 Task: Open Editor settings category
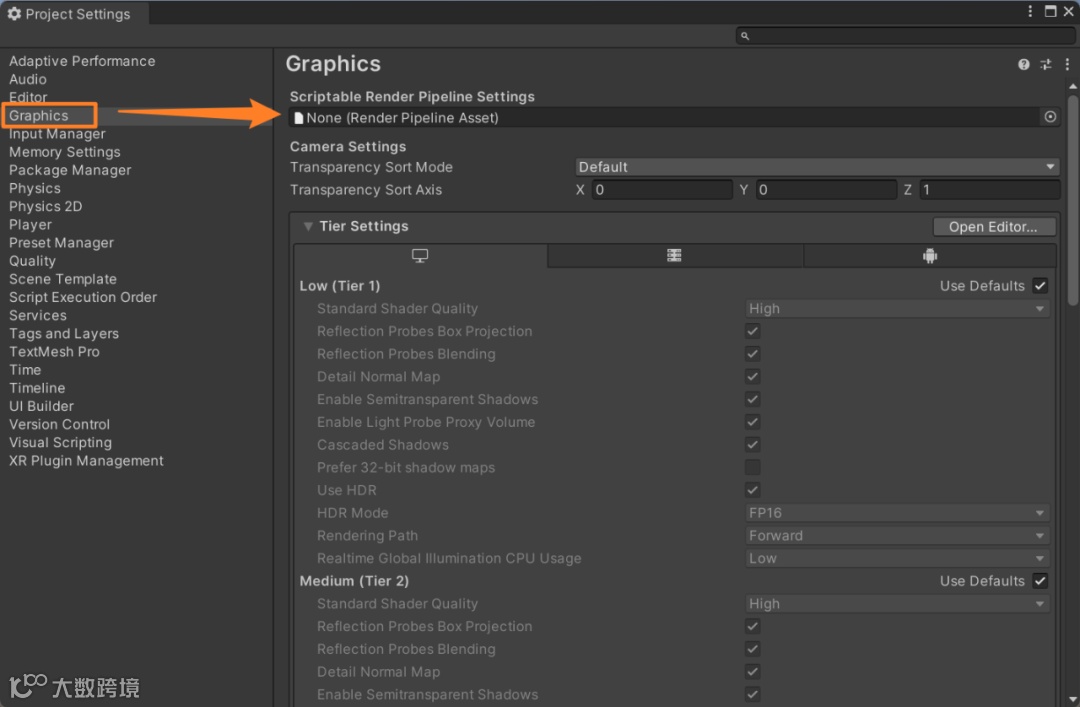(28, 97)
